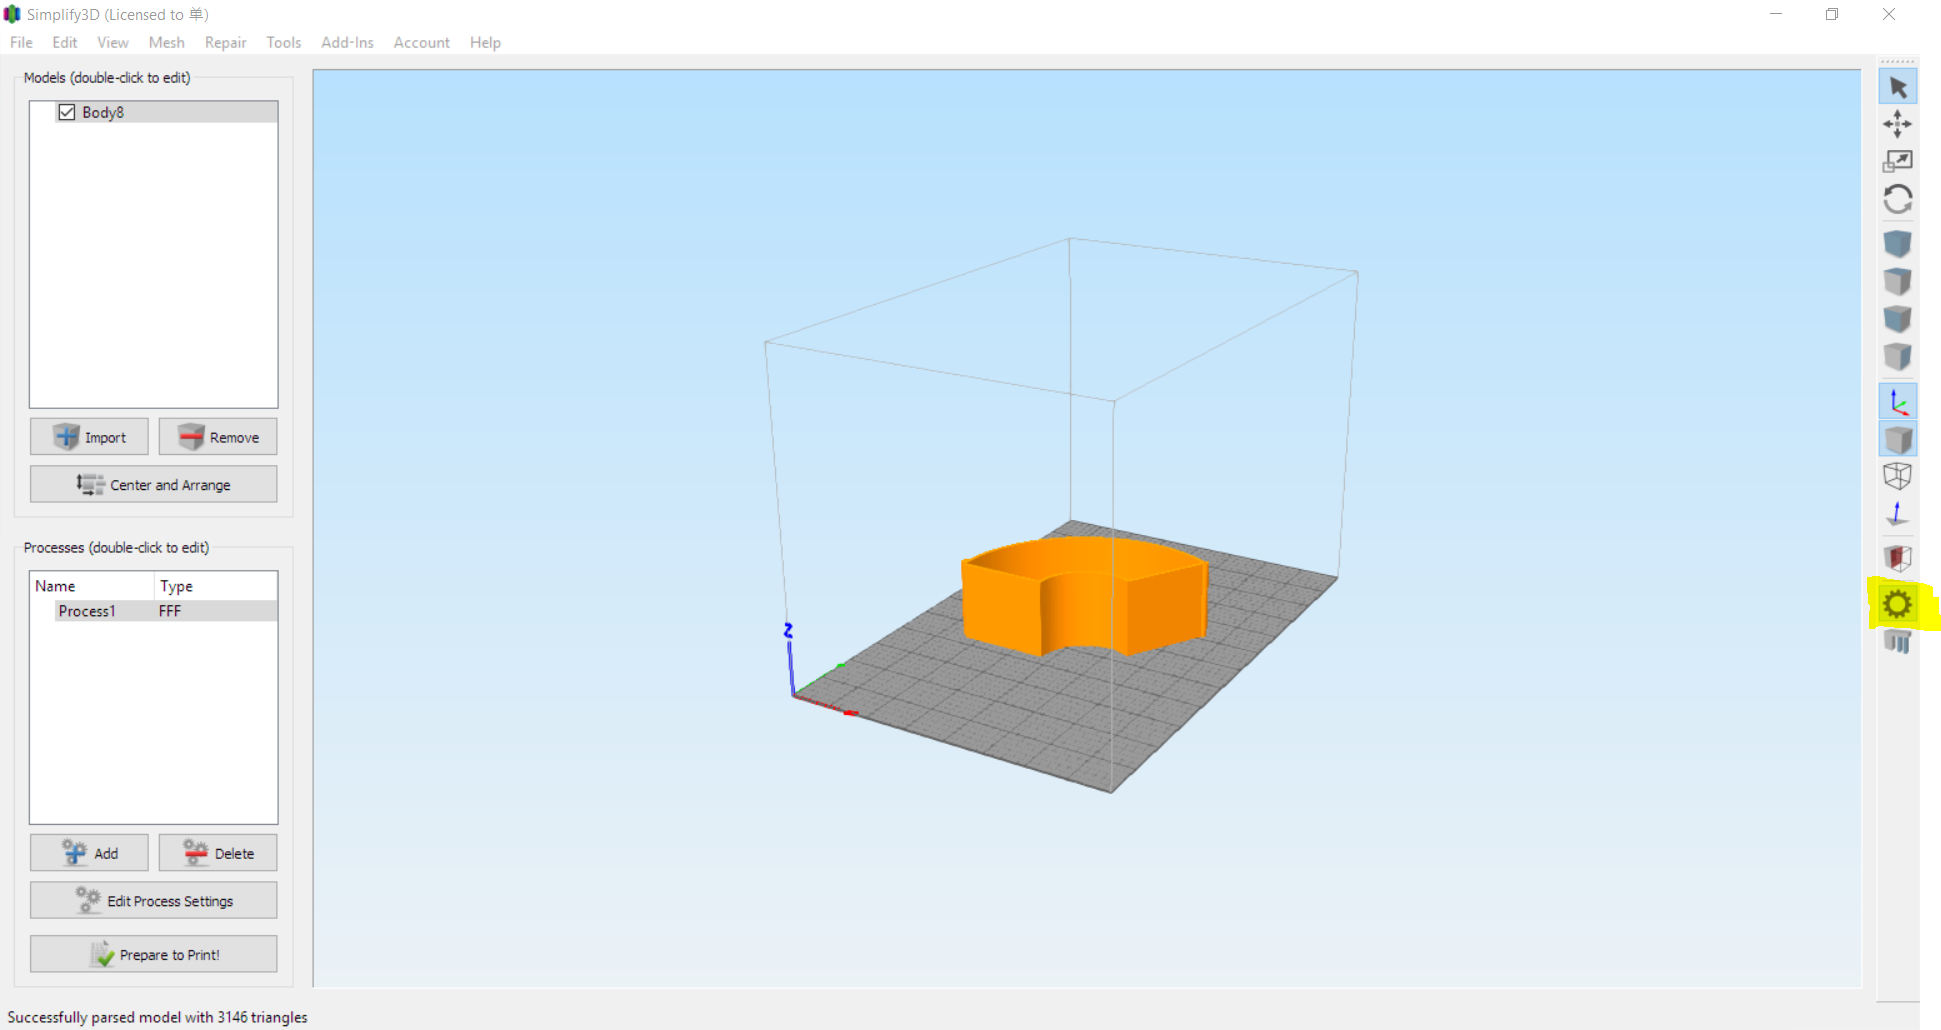
Task: Open the Repair menu
Action: 225,42
